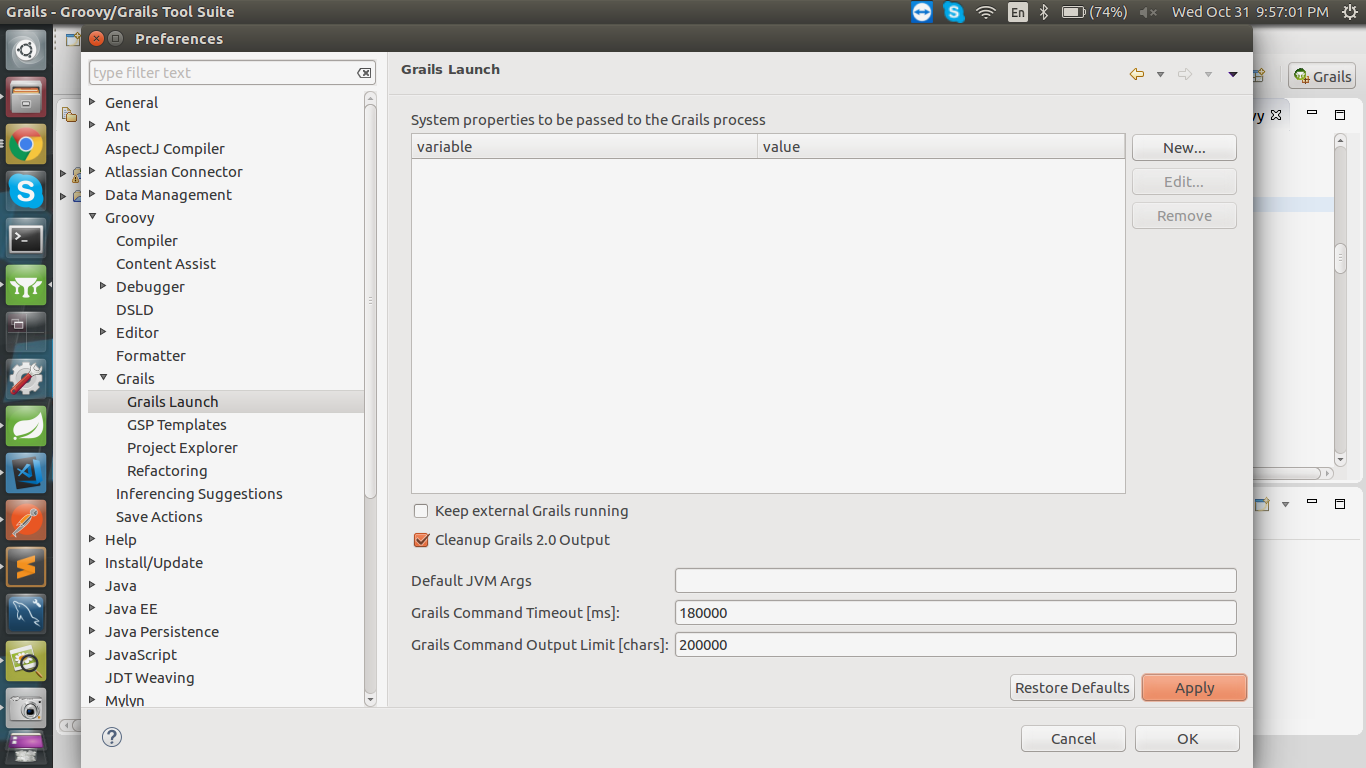Open the power/session gear menu
The image size is (1366, 768).
1348,12
